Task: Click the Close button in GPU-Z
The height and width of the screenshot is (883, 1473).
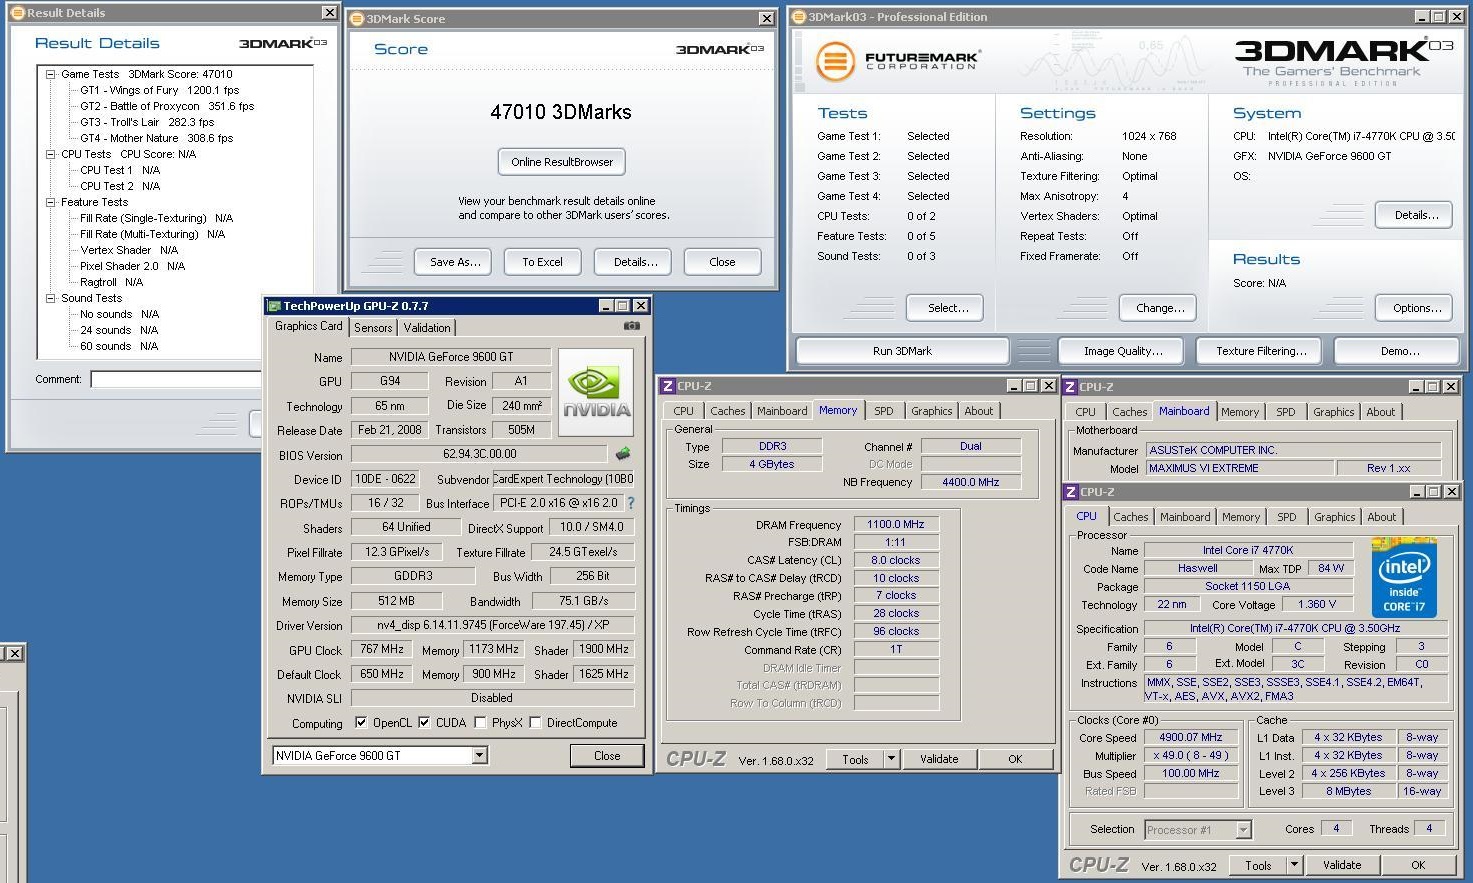Action: [x=607, y=756]
